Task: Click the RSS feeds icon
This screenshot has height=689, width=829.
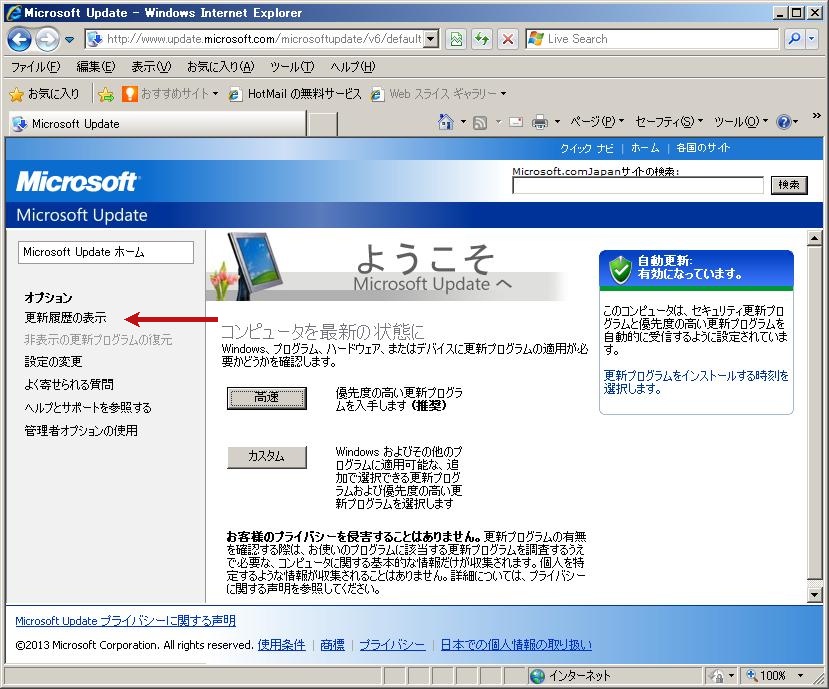Action: coord(480,123)
